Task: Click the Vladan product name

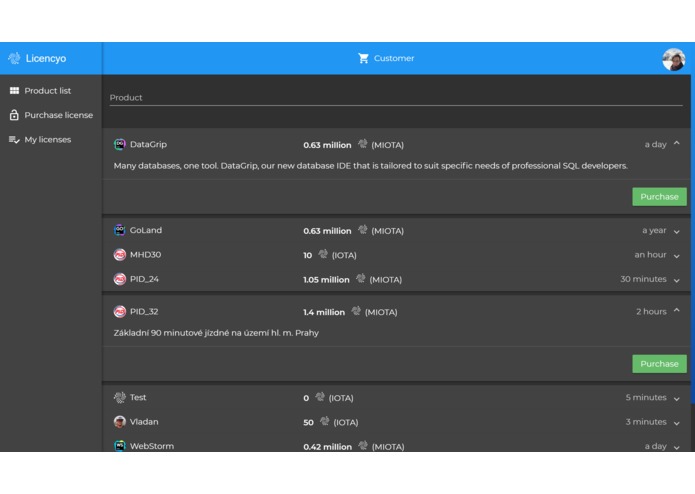Action: 144,422
